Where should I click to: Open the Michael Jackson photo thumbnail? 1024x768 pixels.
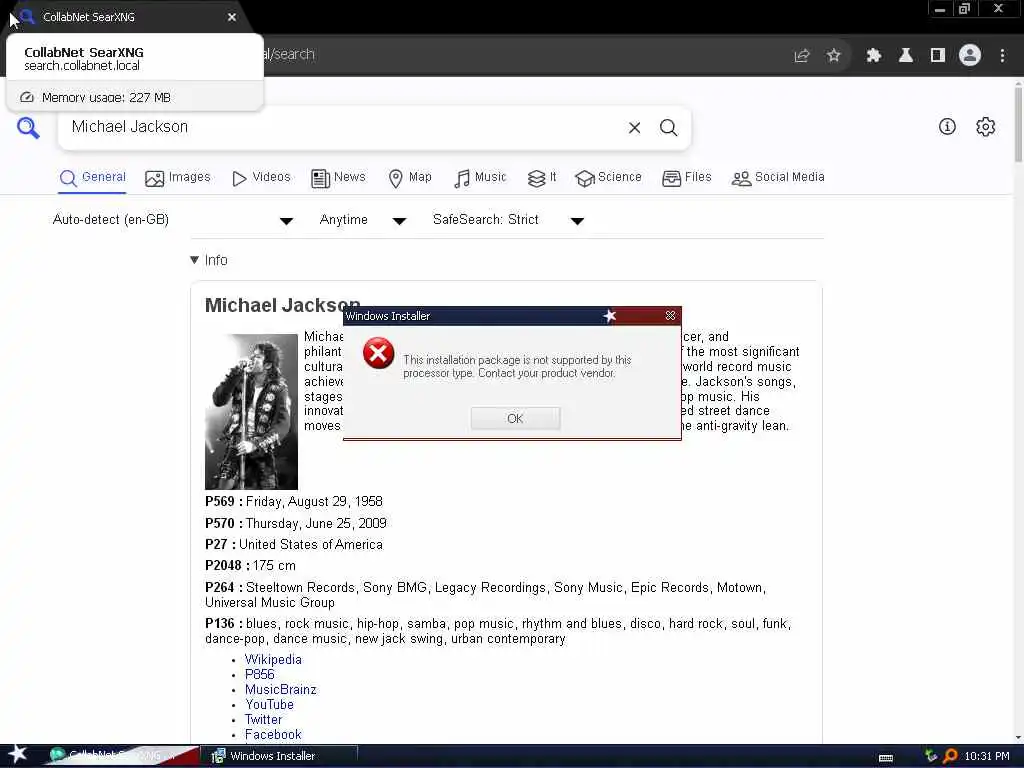(x=251, y=411)
